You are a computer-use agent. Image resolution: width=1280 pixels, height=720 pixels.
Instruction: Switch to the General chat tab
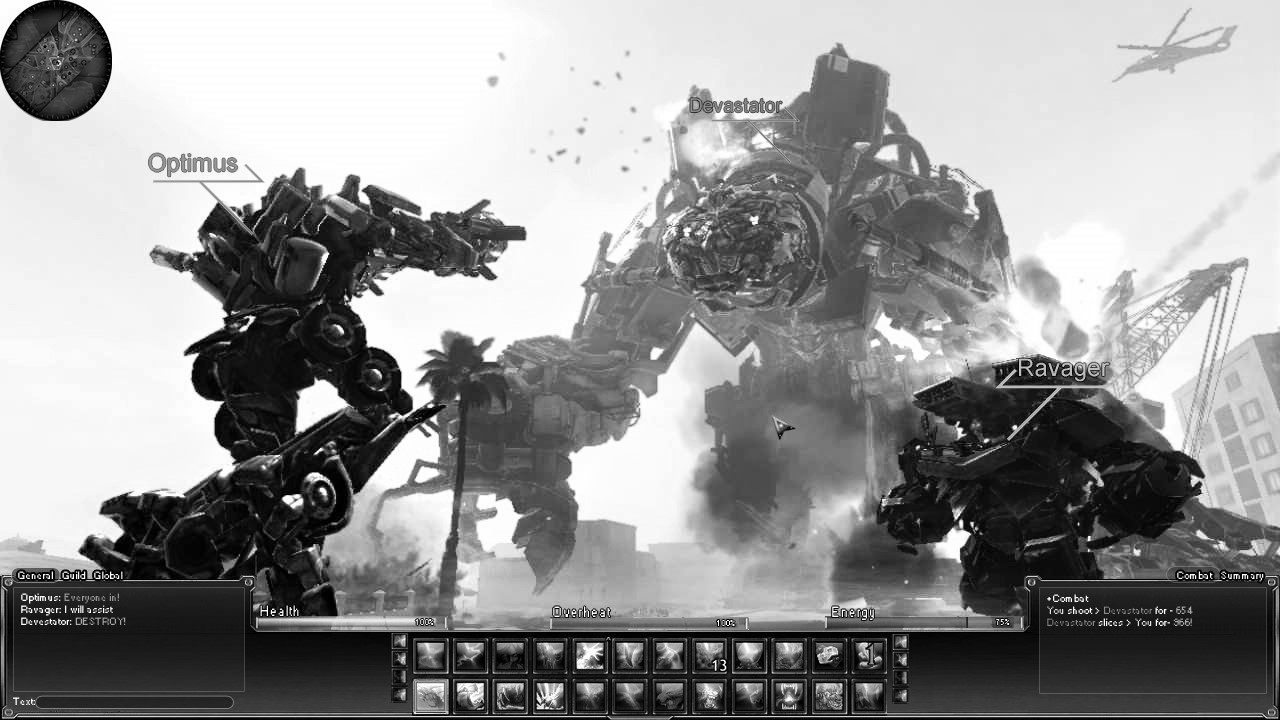[35, 575]
